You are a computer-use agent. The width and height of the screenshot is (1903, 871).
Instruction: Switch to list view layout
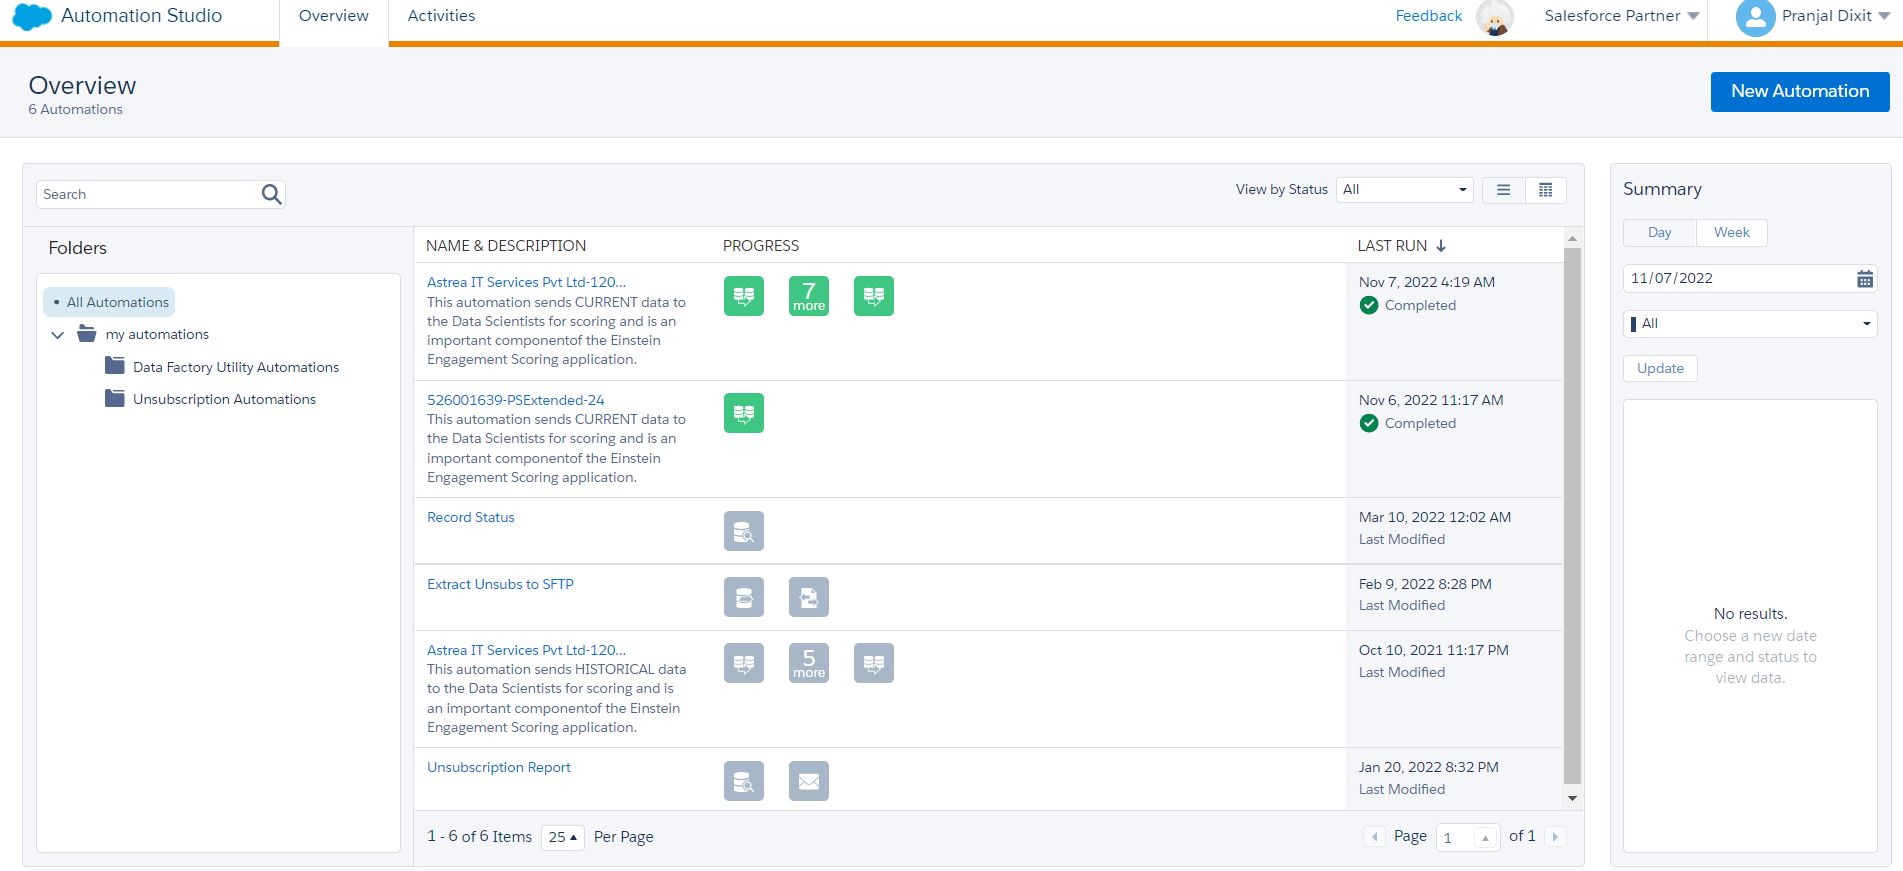(x=1503, y=190)
